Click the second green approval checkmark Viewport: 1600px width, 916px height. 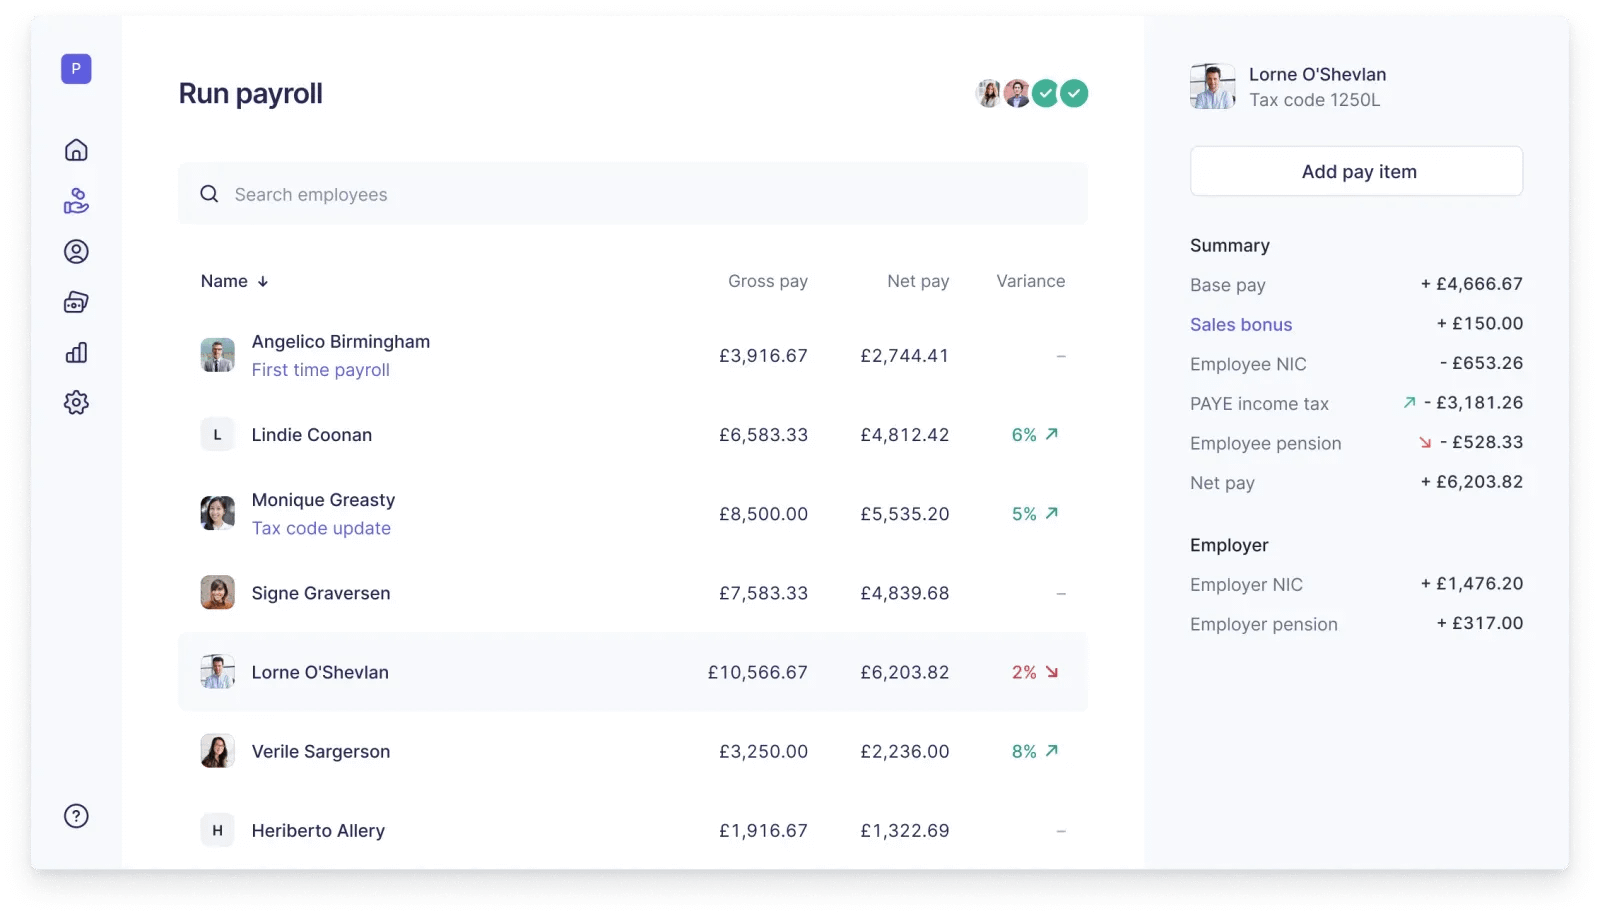[x=1074, y=92]
